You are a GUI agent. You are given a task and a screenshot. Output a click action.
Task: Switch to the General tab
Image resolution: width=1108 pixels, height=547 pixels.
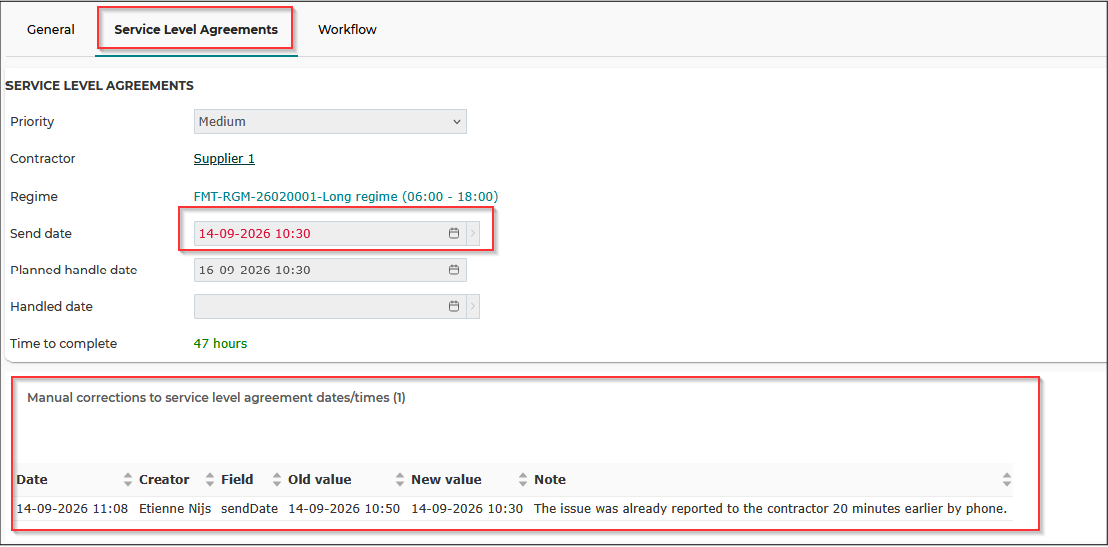click(51, 30)
